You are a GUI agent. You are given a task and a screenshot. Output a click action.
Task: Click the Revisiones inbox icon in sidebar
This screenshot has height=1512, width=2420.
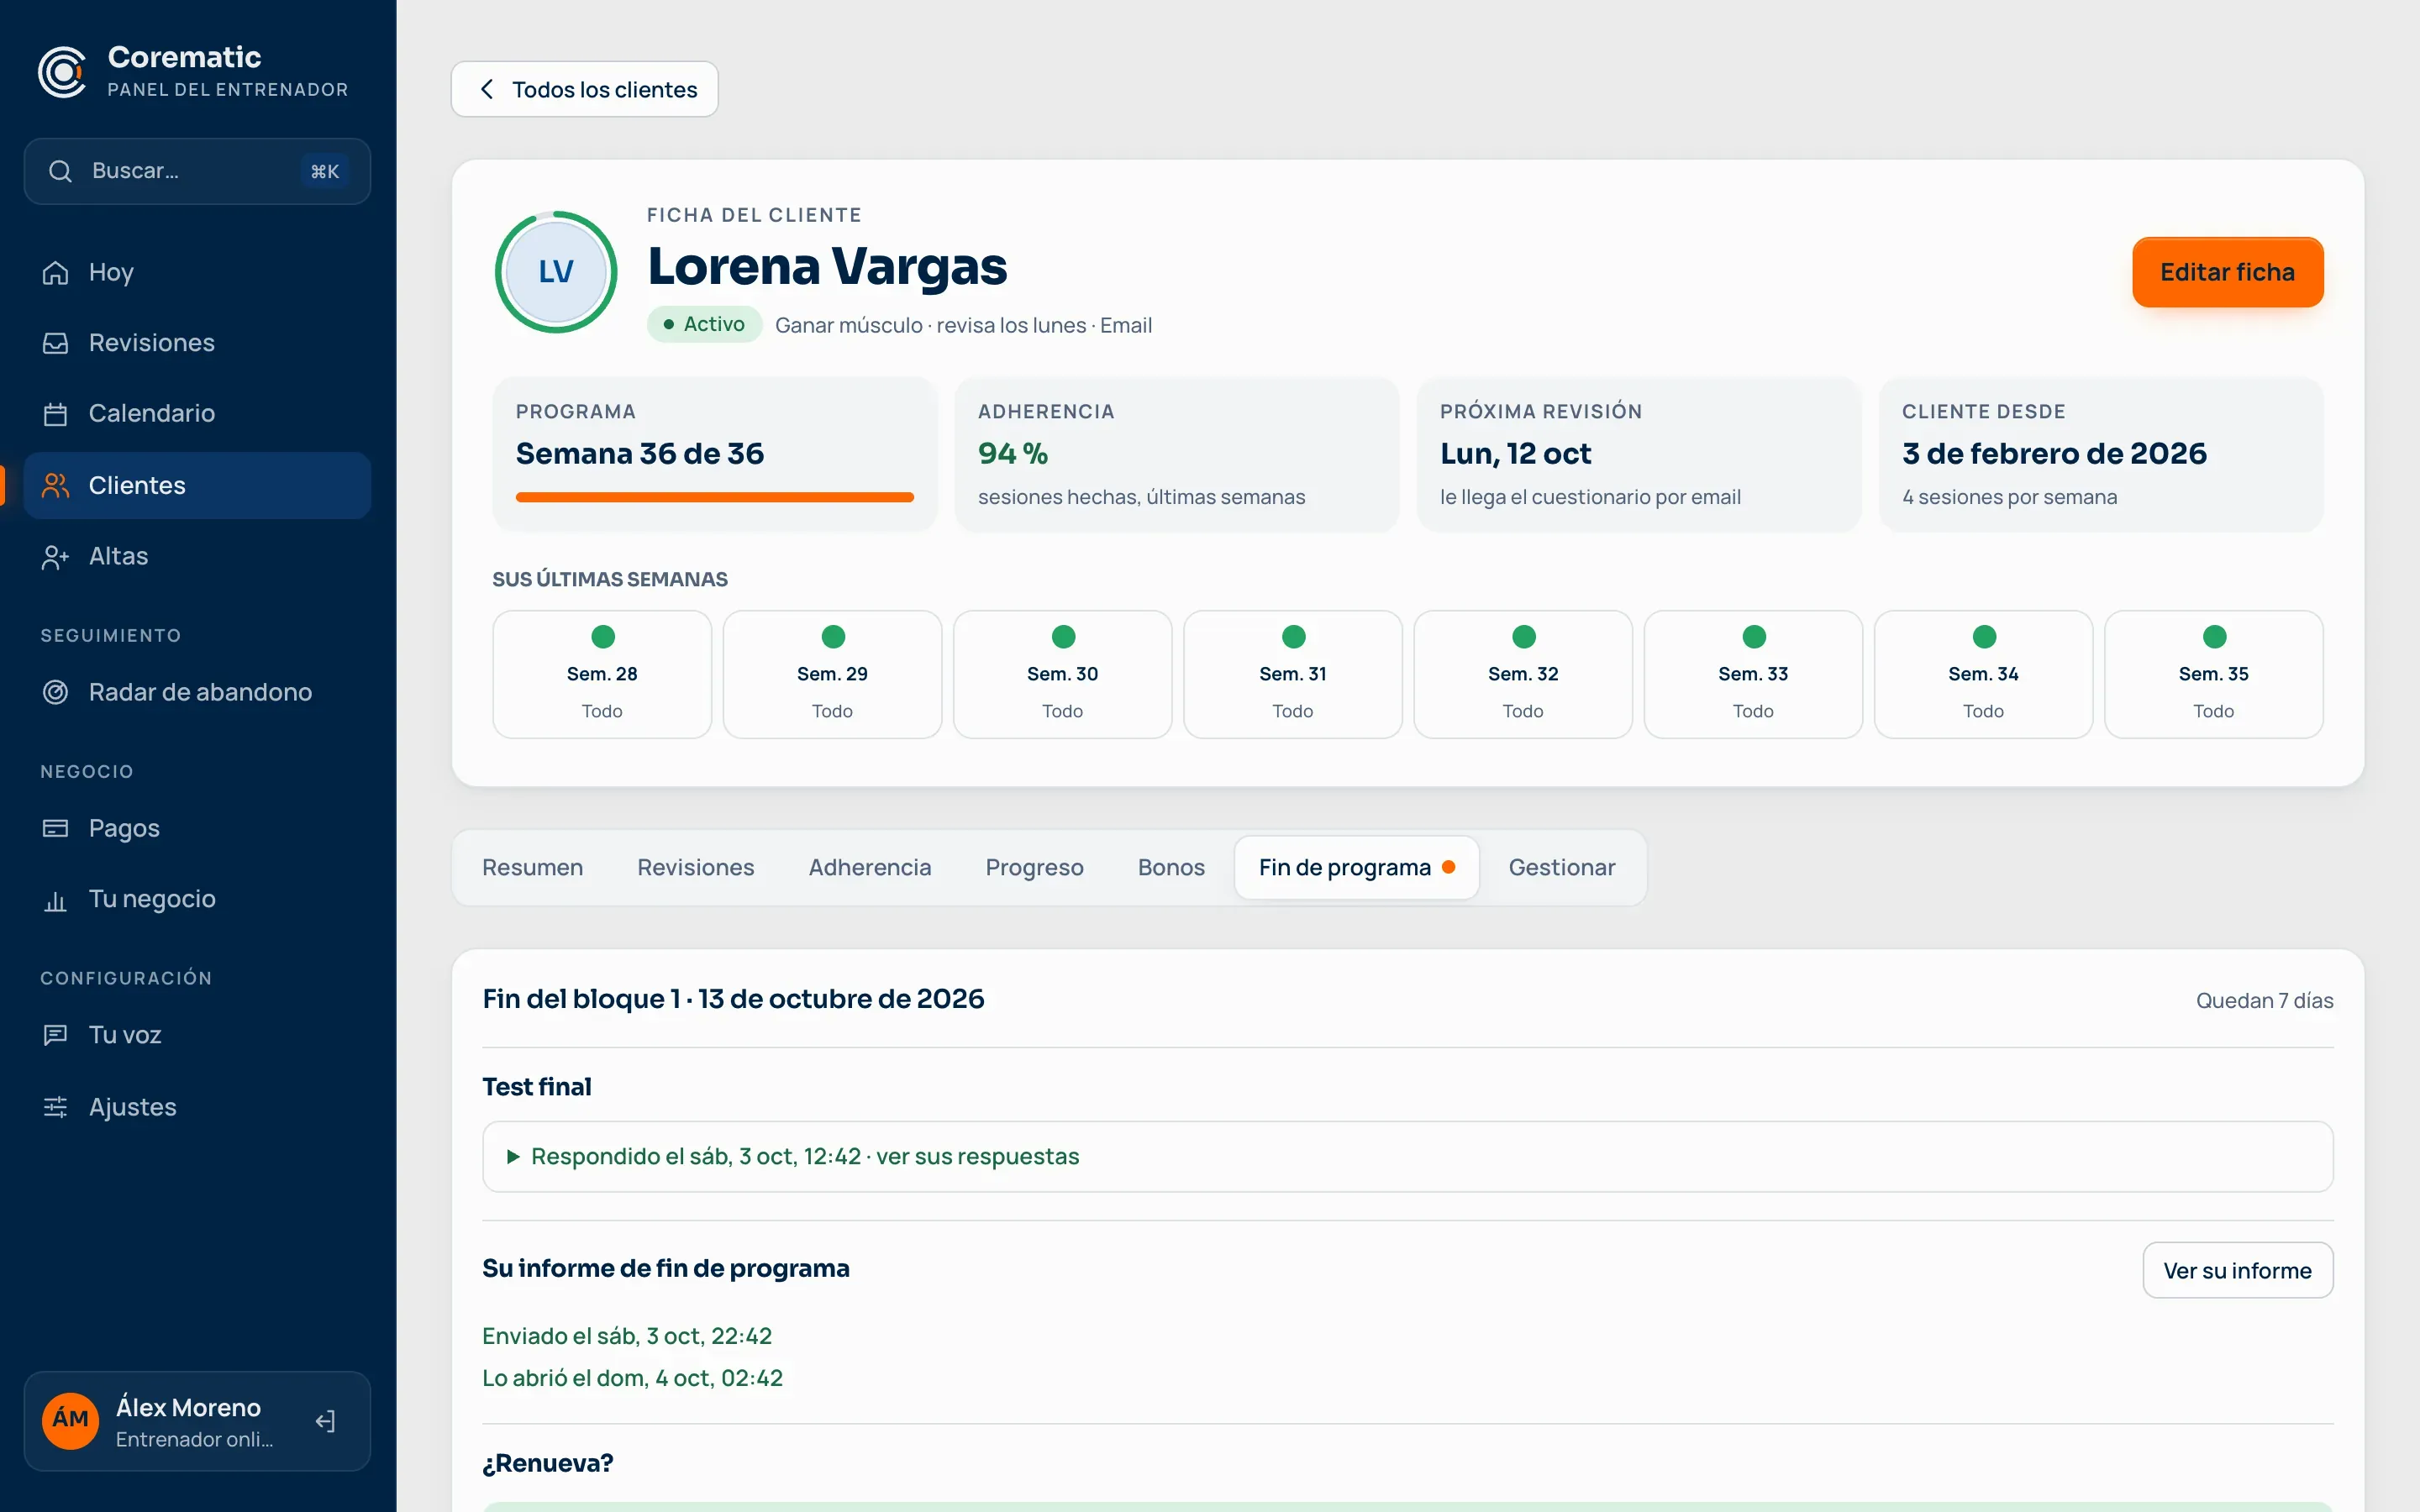(x=55, y=343)
